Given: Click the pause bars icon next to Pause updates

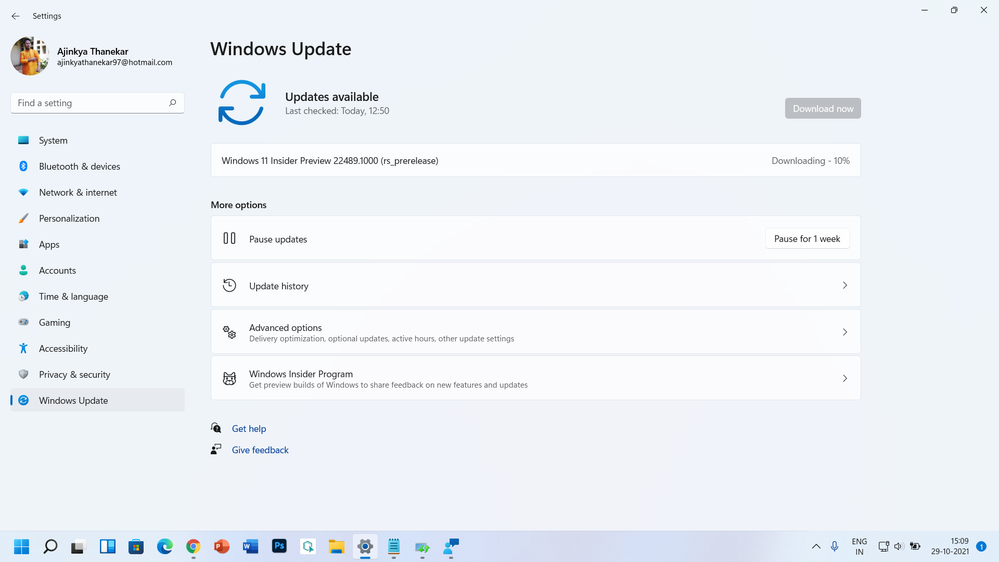Looking at the screenshot, I should pyautogui.click(x=229, y=238).
